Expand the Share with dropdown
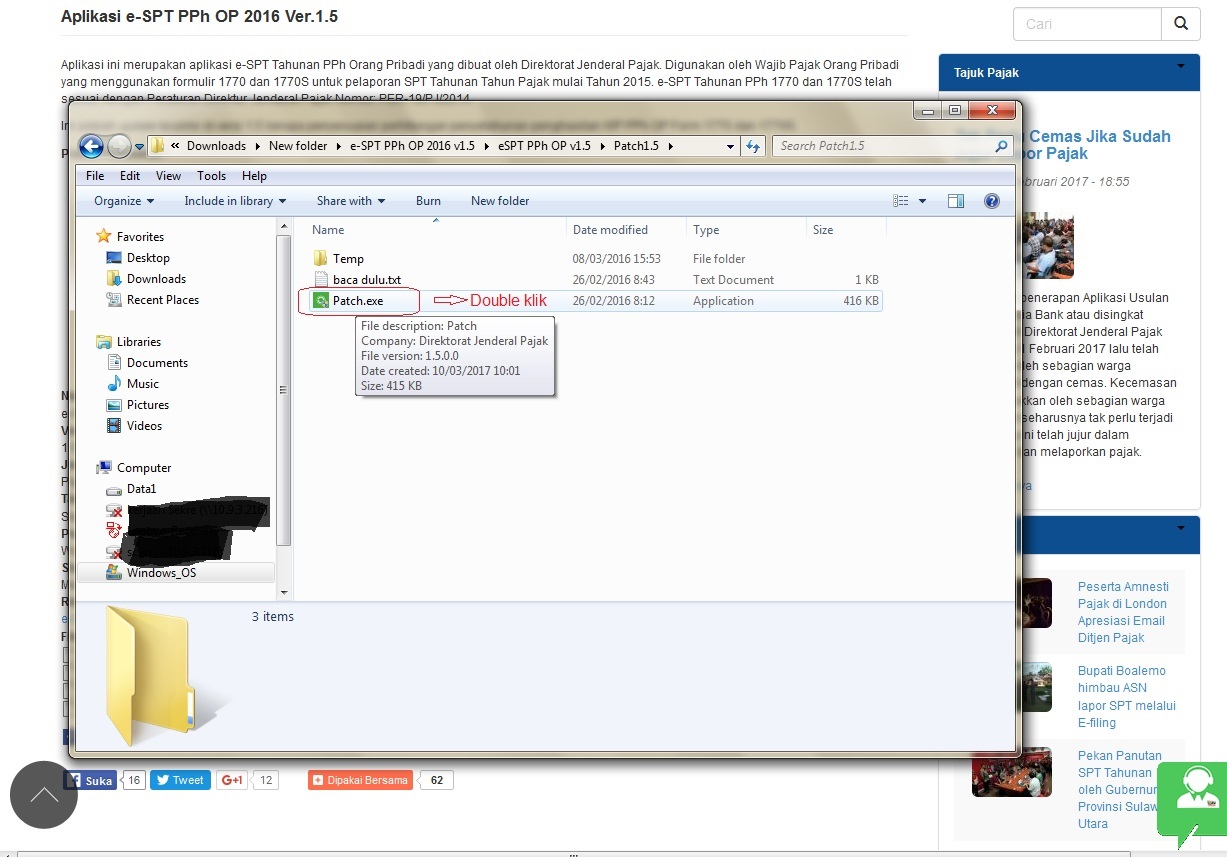Image resolution: width=1227 pixels, height=857 pixels. [351, 201]
